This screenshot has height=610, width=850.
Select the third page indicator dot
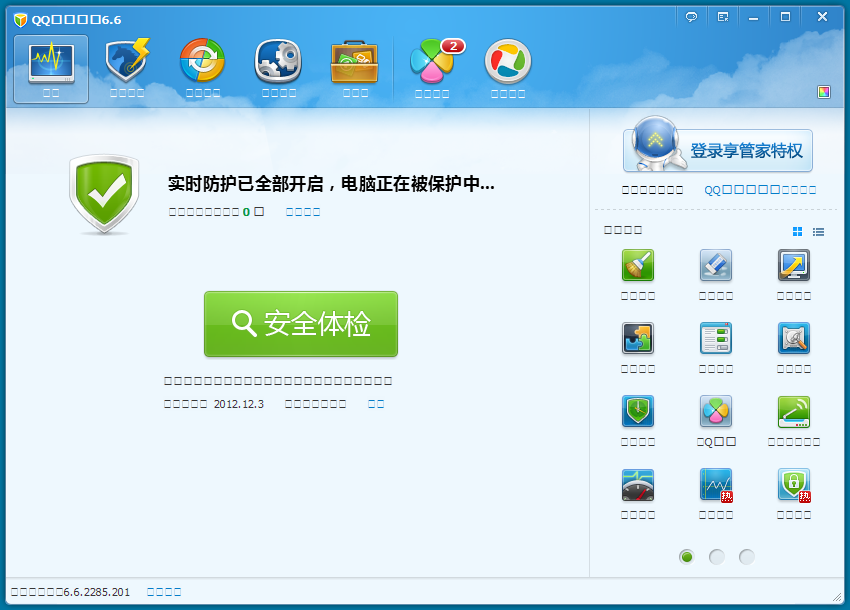[x=747, y=557]
